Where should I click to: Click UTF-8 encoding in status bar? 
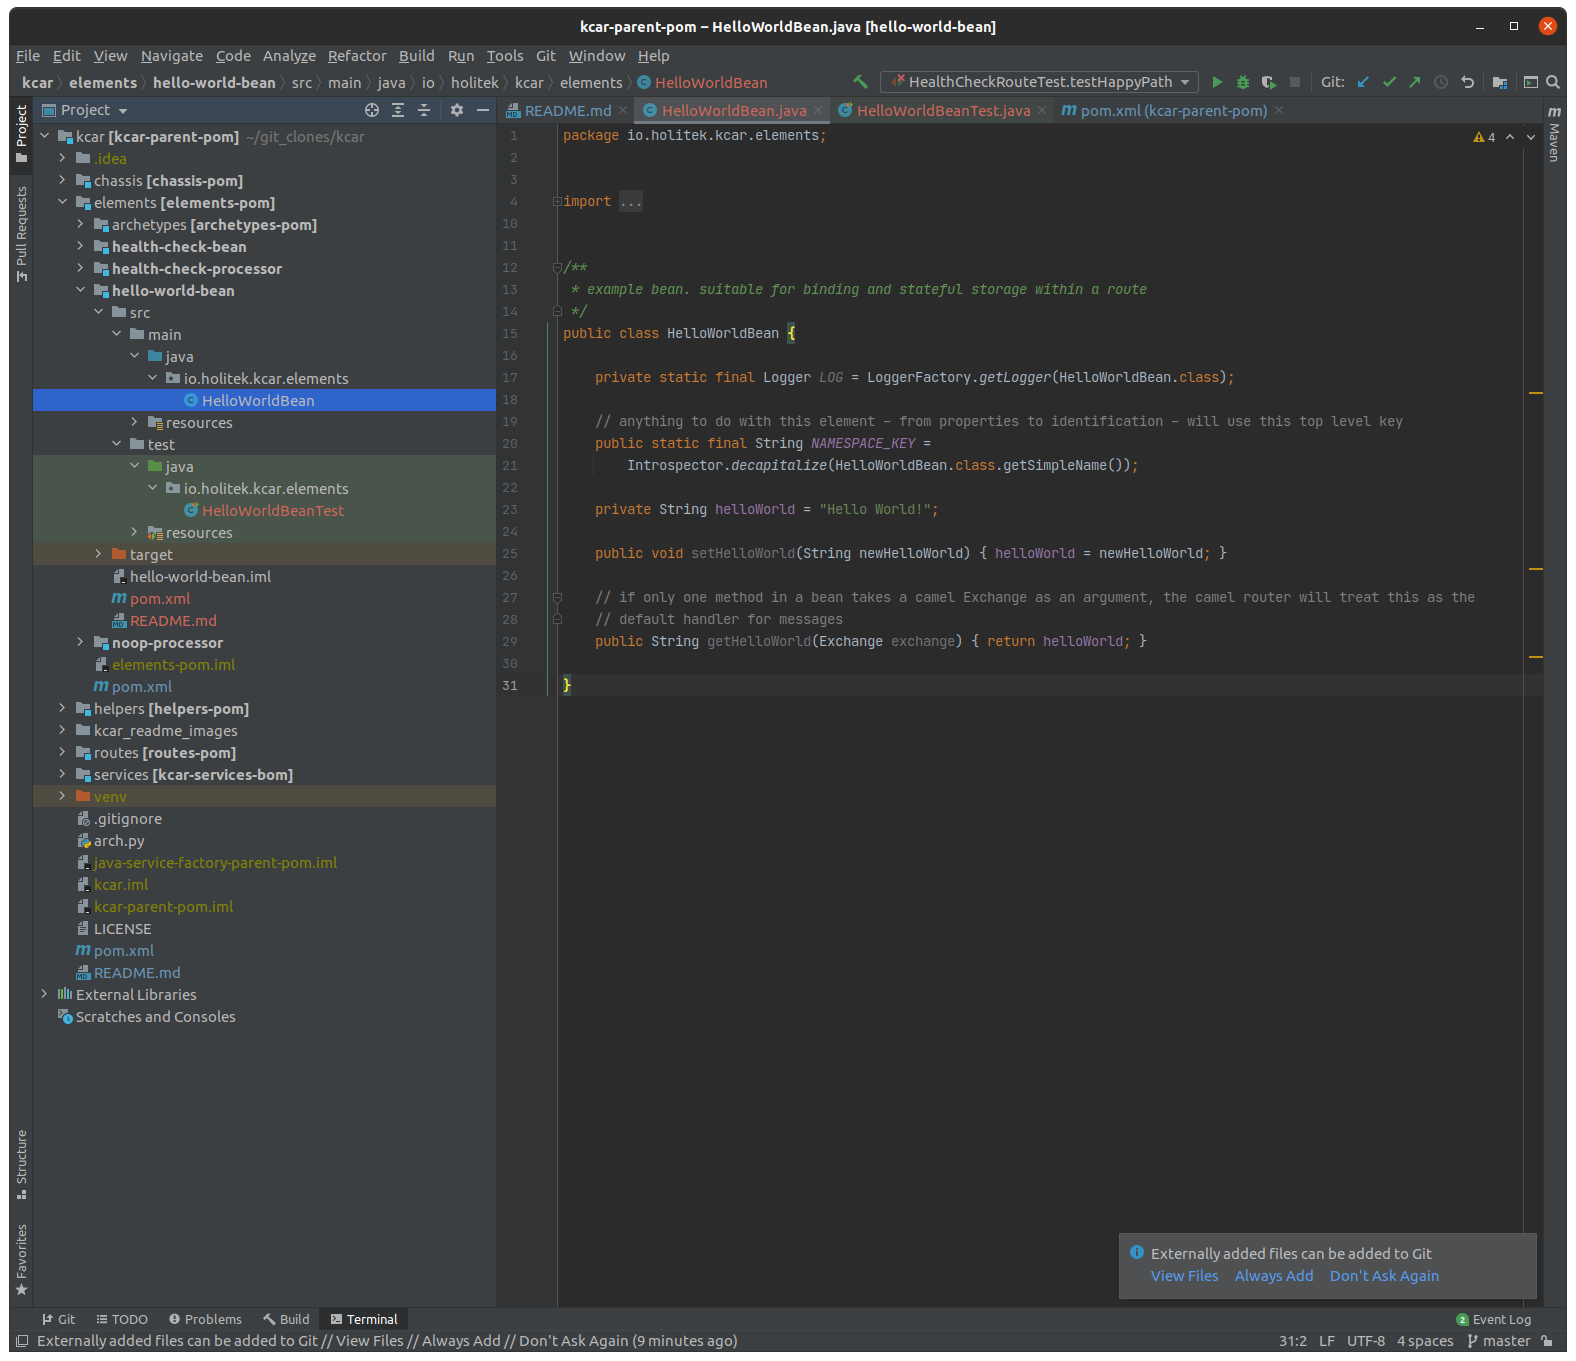[x=1365, y=1341]
